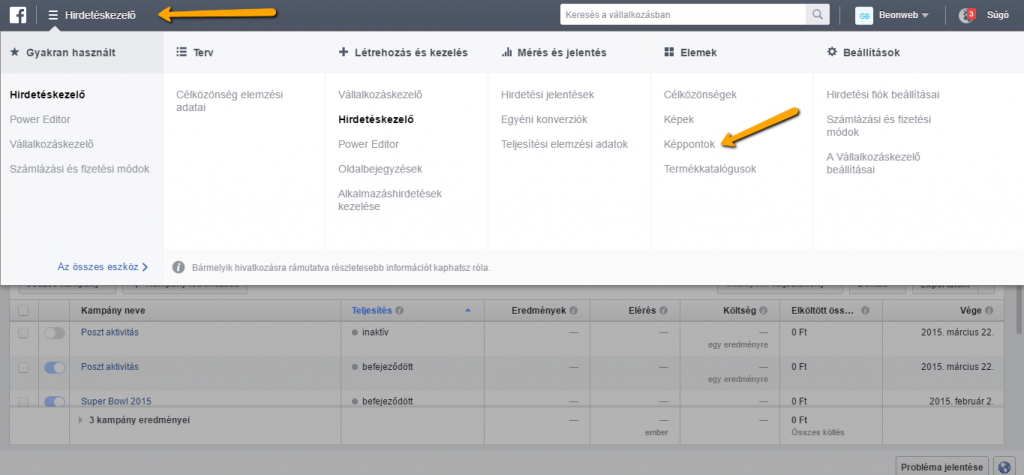Click the plus icon of Létrehozás és kezelés
The image size is (1024, 475).
[344, 52]
